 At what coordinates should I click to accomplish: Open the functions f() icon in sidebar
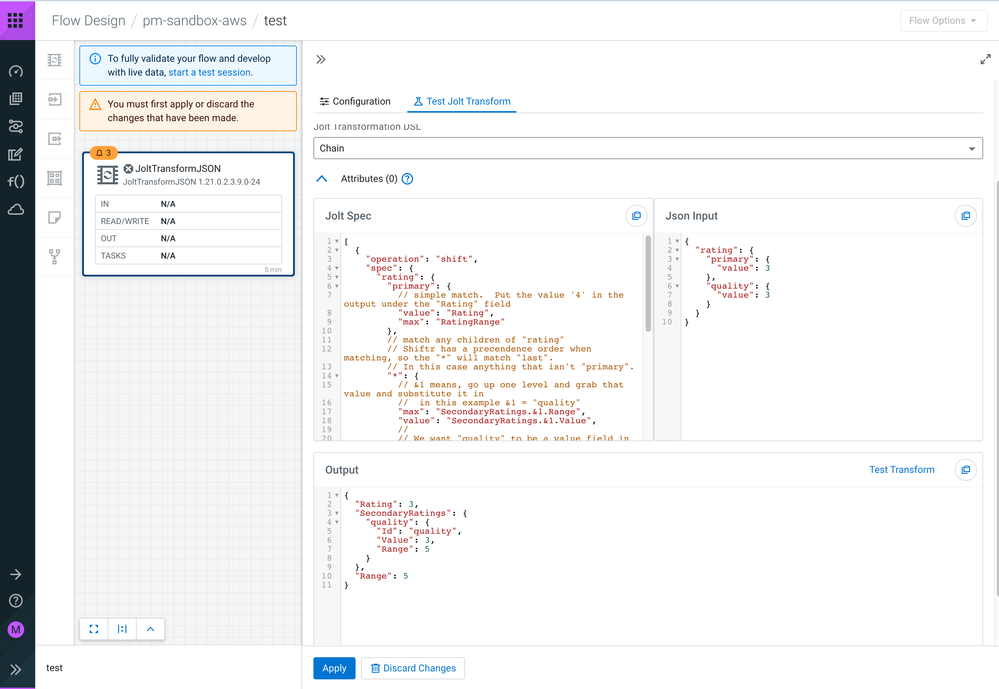15,182
